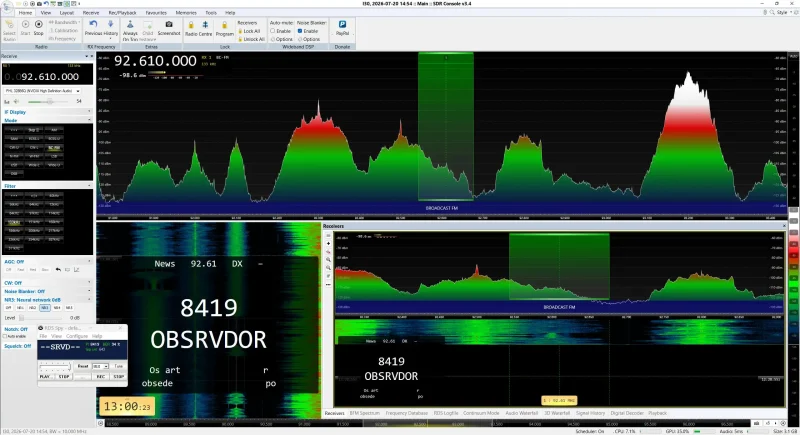800x435 pixels.
Task: Expand the IF Display section
Action: pos(89,112)
